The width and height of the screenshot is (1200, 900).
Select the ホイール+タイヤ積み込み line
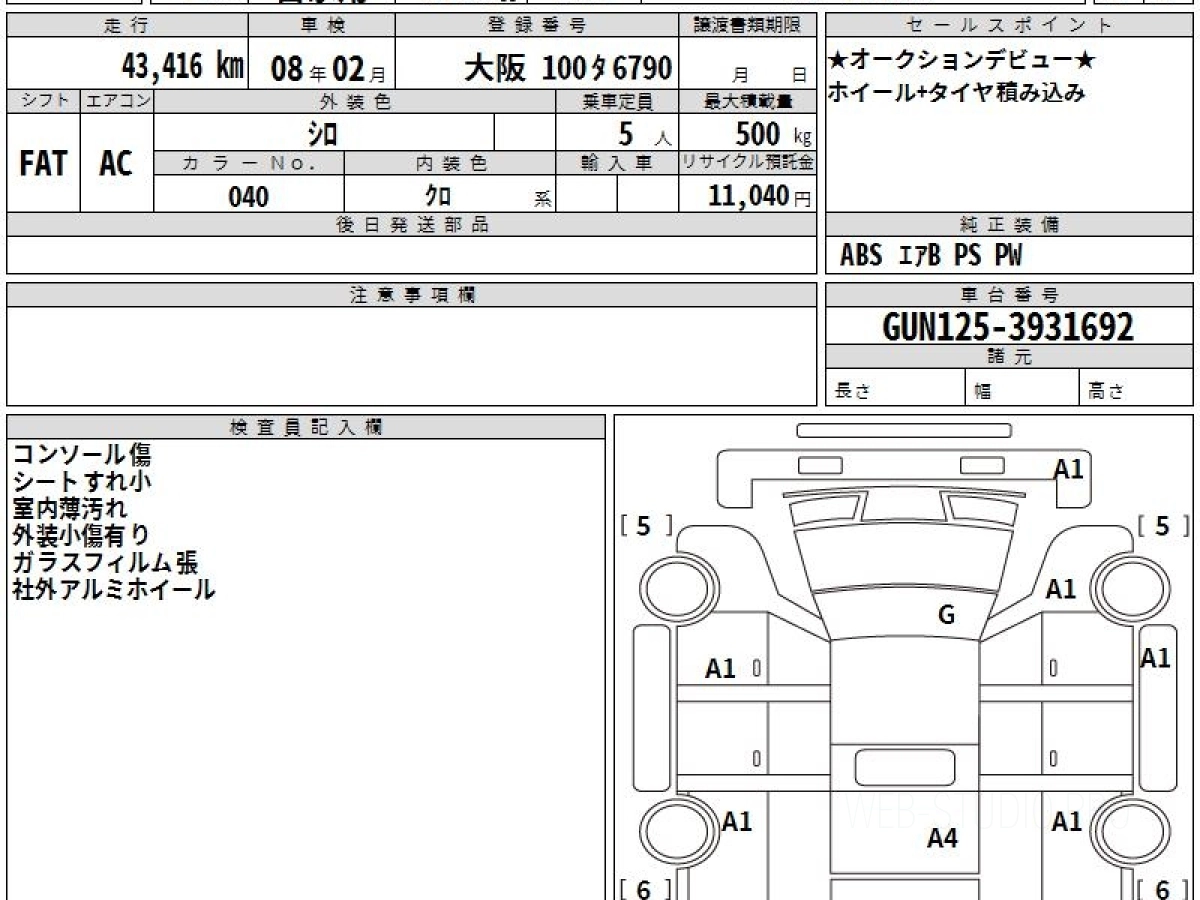pos(955,93)
